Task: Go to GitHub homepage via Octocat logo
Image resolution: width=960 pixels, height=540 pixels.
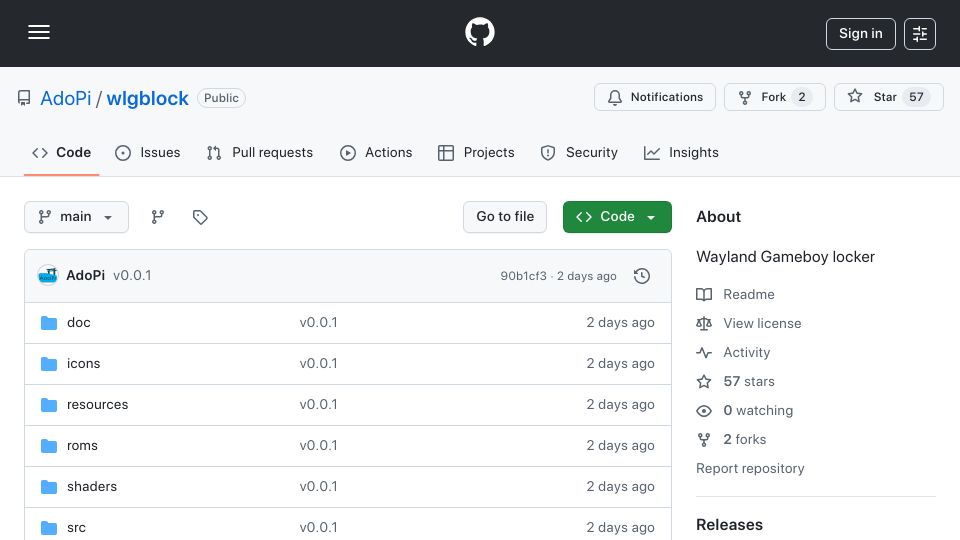Action: pyautogui.click(x=479, y=32)
